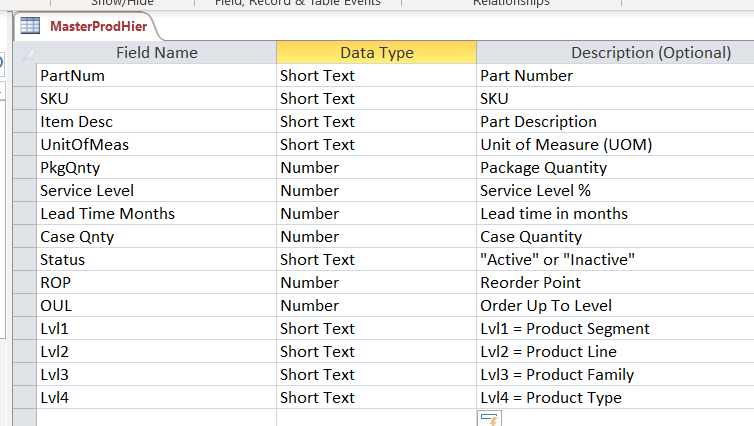Click the Service Level field name
Viewport: 754px width, 426px height.
pos(156,191)
